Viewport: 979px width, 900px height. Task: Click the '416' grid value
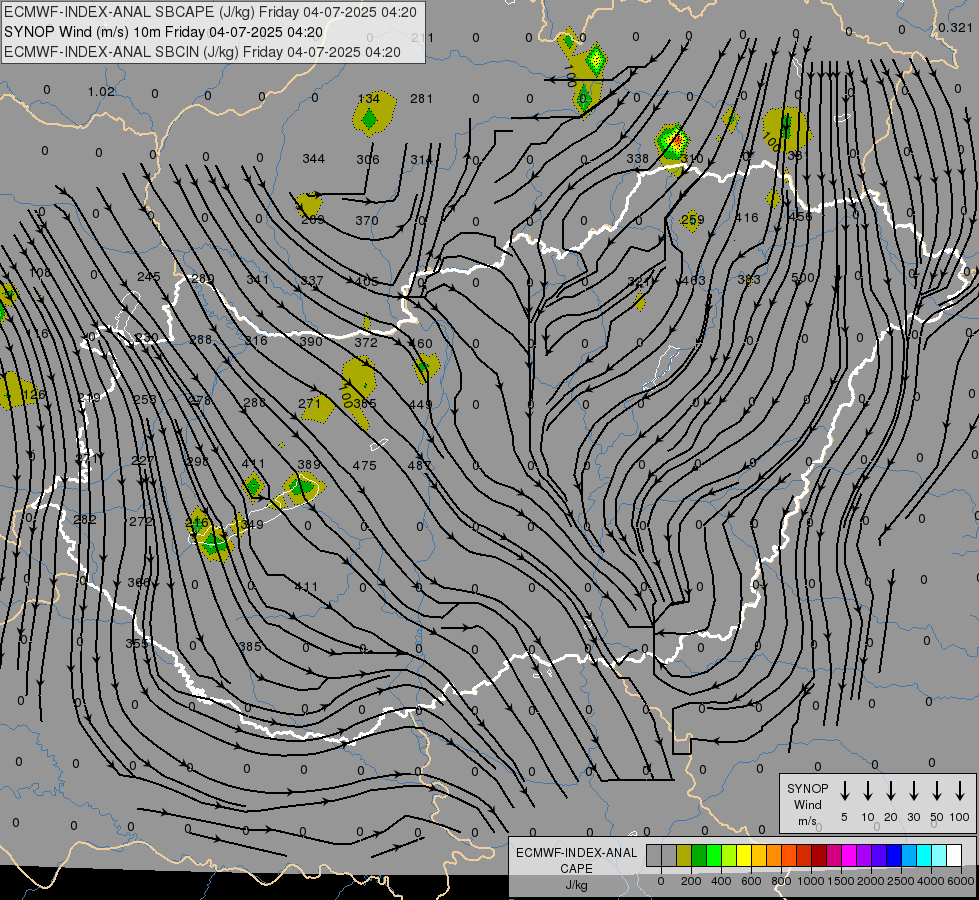click(747, 217)
